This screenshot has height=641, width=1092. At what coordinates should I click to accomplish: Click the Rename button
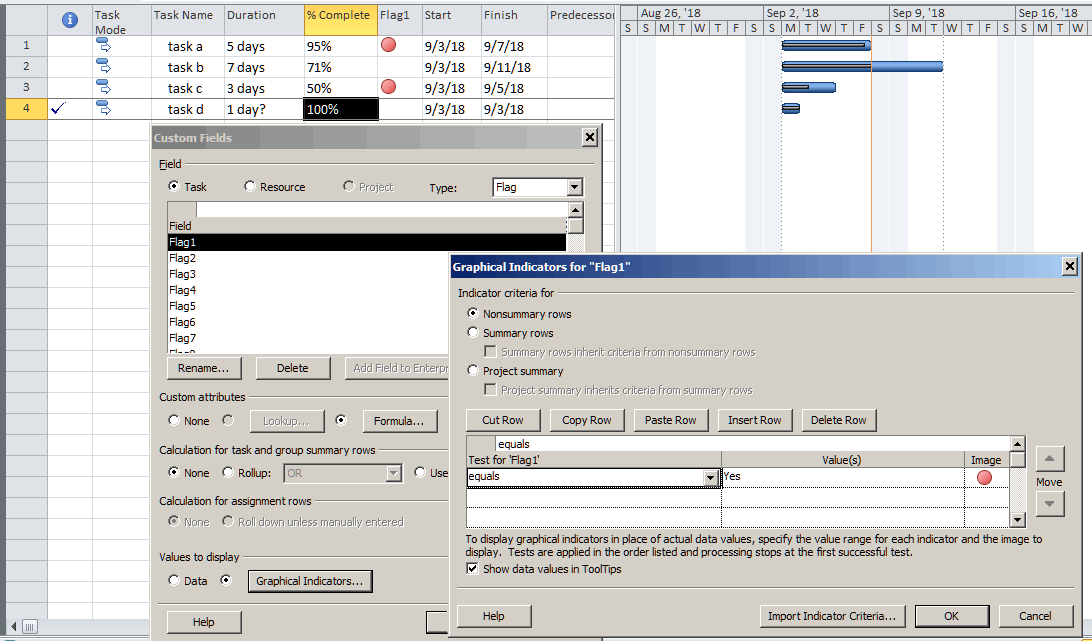point(204,368)
